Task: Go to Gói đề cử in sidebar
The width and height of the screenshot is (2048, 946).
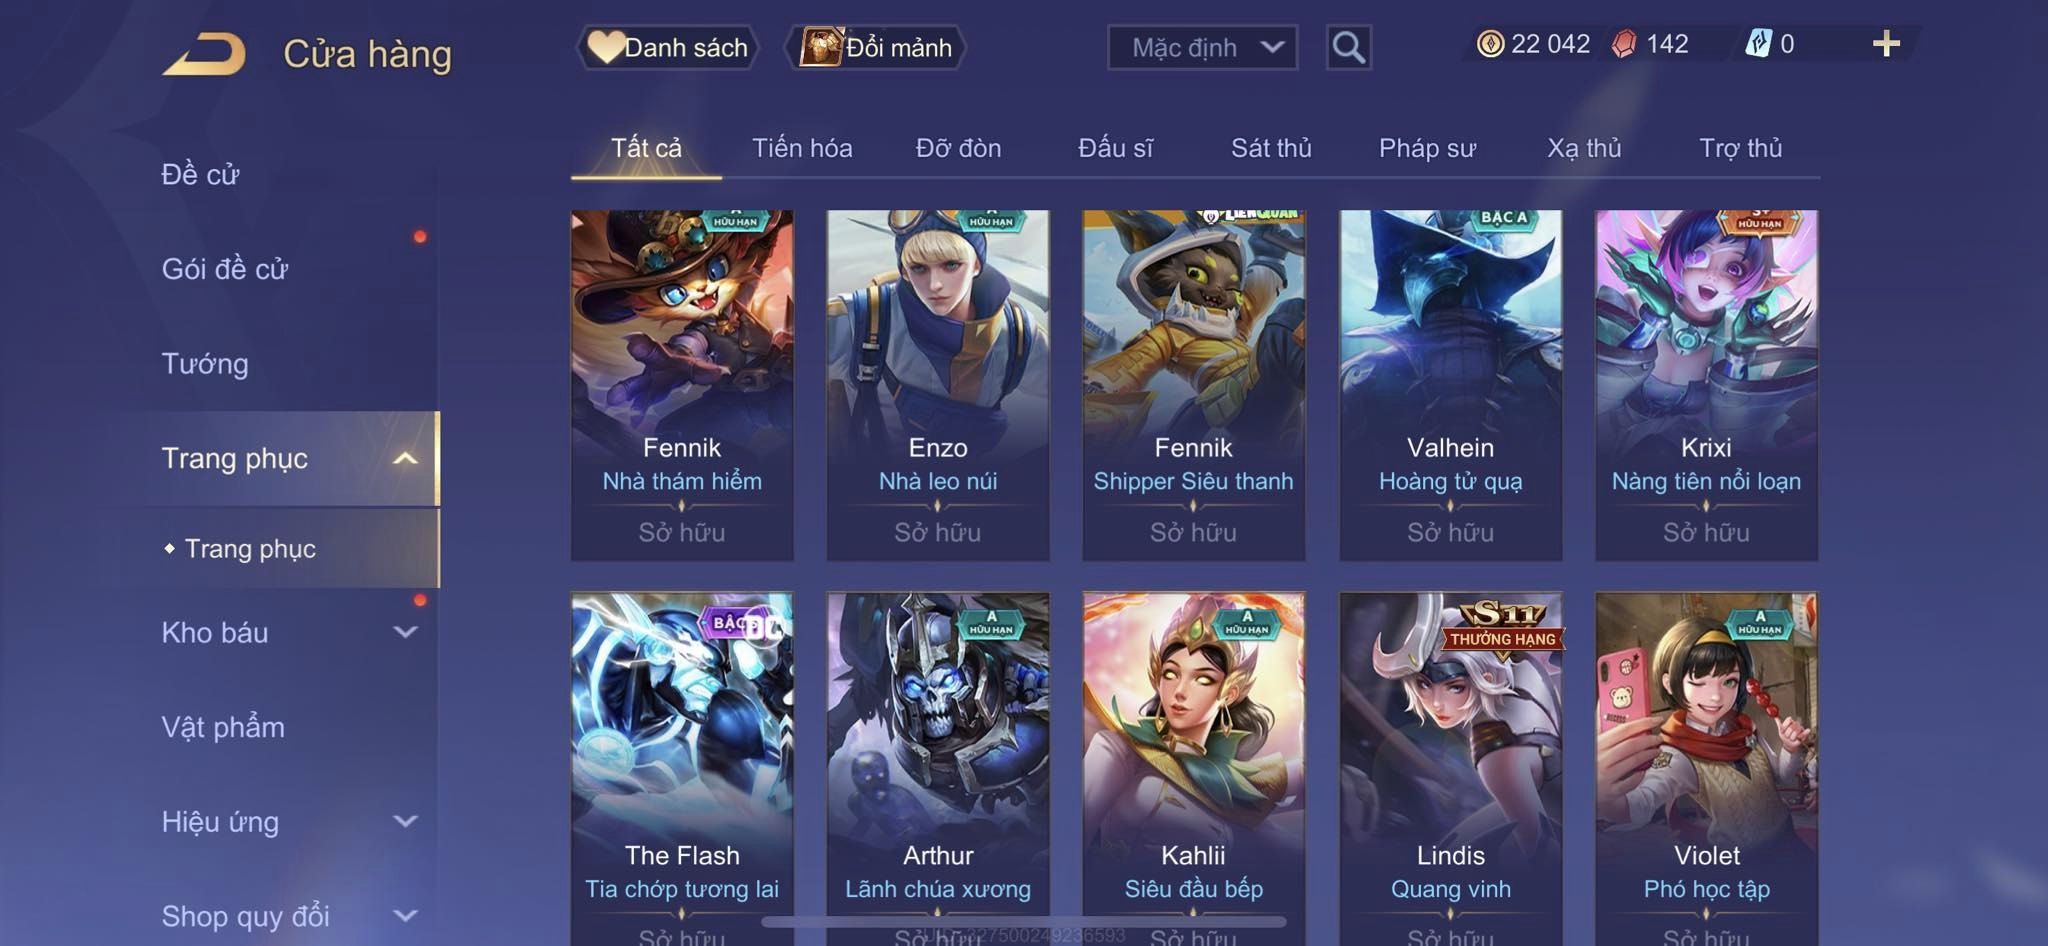Action: click(x=225, y=269)
